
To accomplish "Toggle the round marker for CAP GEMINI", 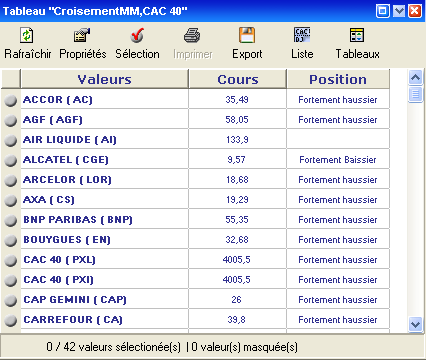I will coord(11,300).
